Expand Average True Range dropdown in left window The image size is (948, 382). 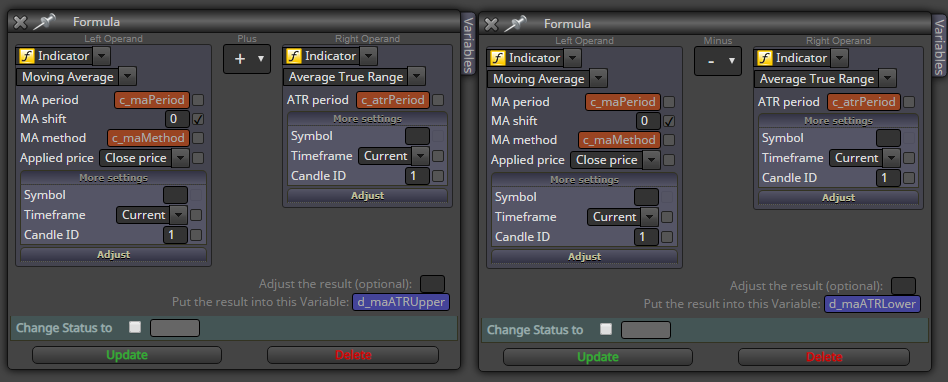click(417, 77)
